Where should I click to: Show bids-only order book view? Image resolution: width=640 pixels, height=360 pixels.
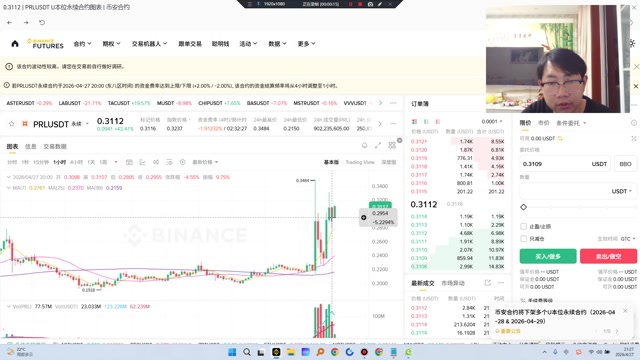click(426, 122)
